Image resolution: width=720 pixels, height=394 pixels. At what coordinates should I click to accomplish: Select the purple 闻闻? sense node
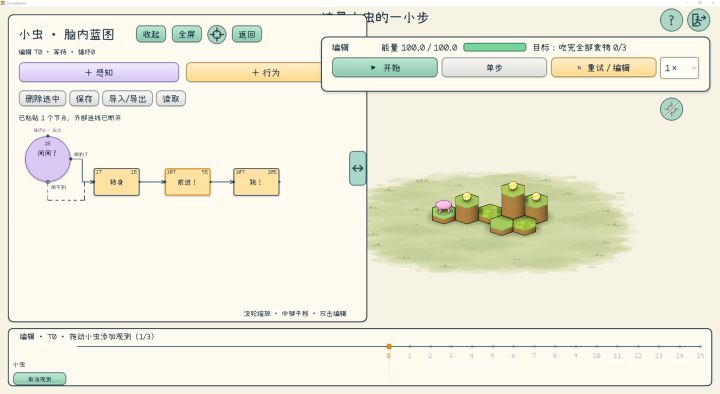47,159
